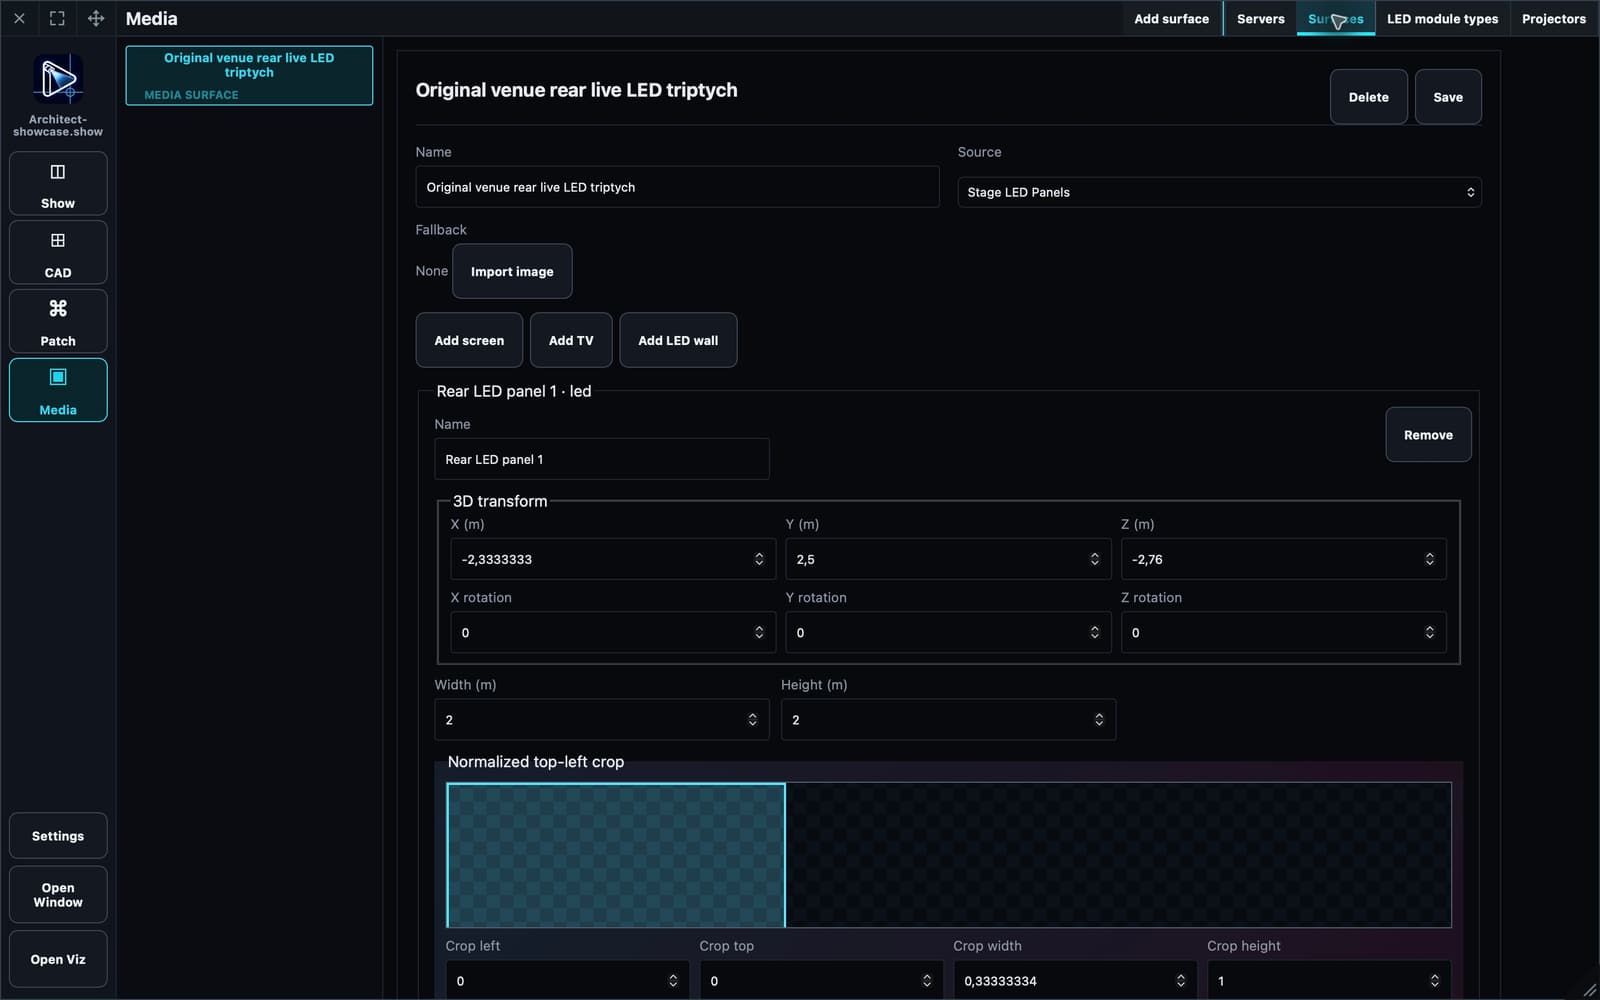
Task: Click the Rear LED panel 1 name field
Action: (602, 459)
